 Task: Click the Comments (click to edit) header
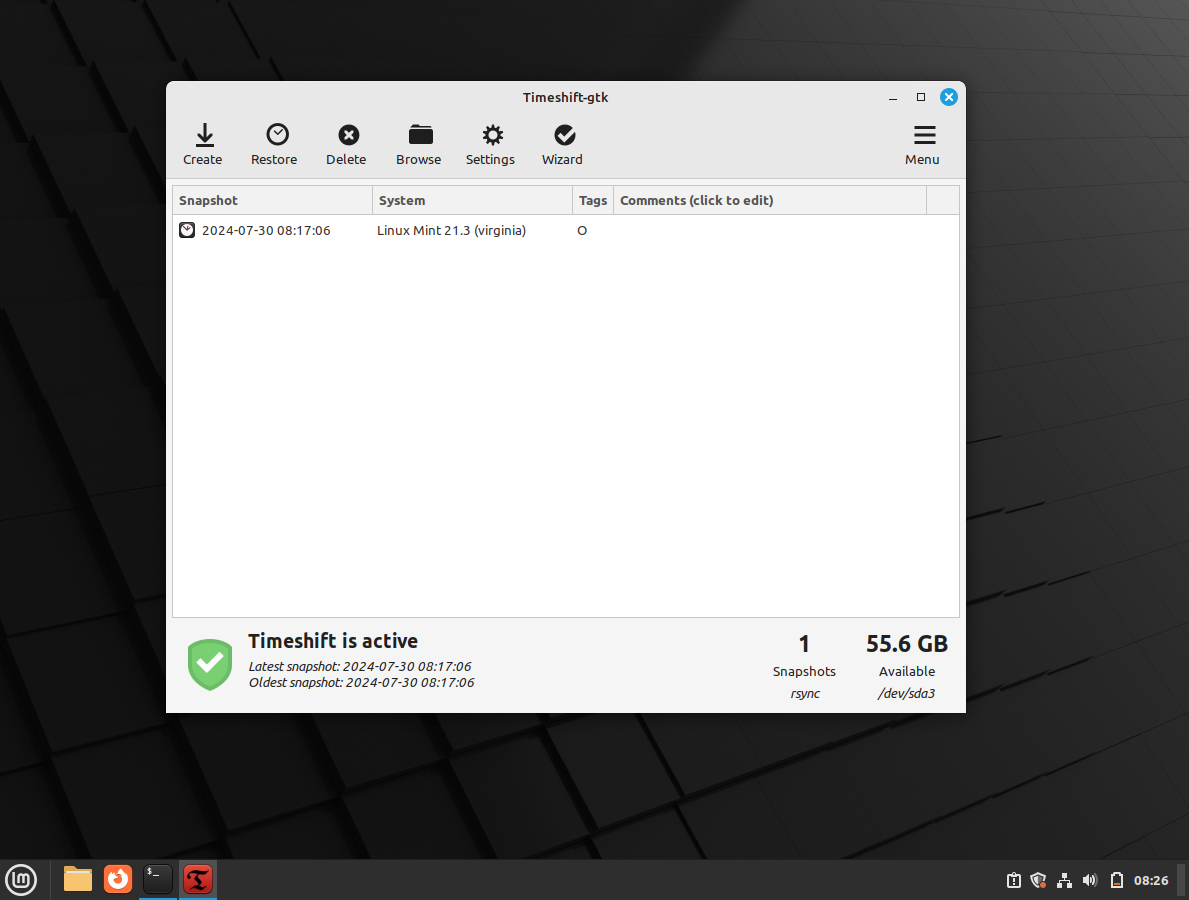(770, 200)
